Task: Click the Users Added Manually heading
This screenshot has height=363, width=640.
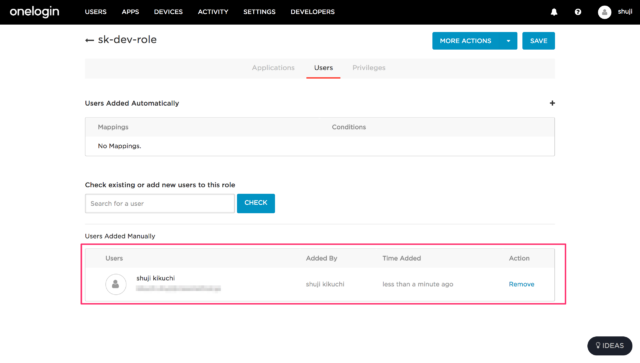Action: [x=120, y=236]
